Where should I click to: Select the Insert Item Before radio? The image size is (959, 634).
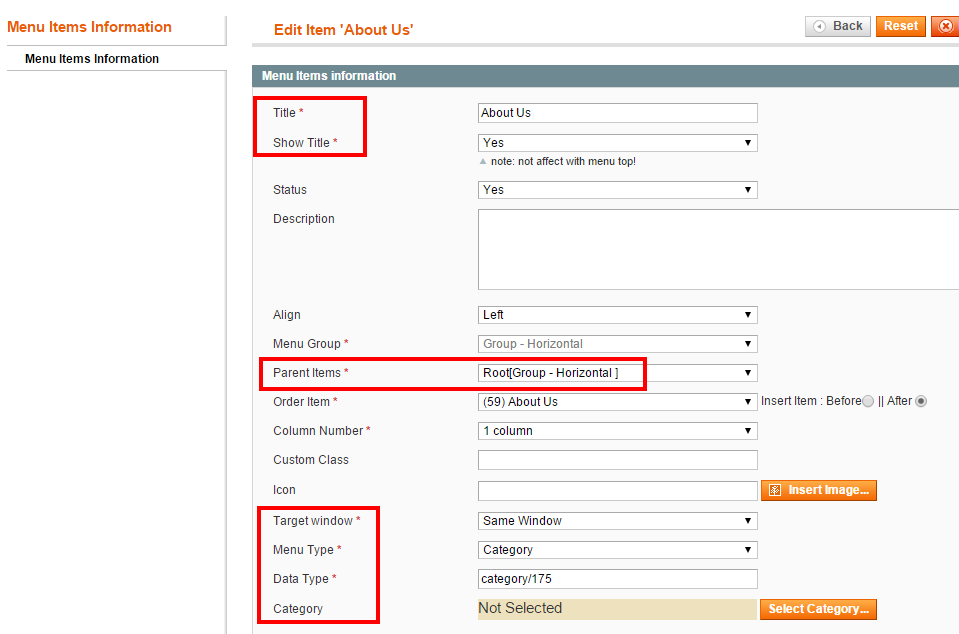(868, 401)
